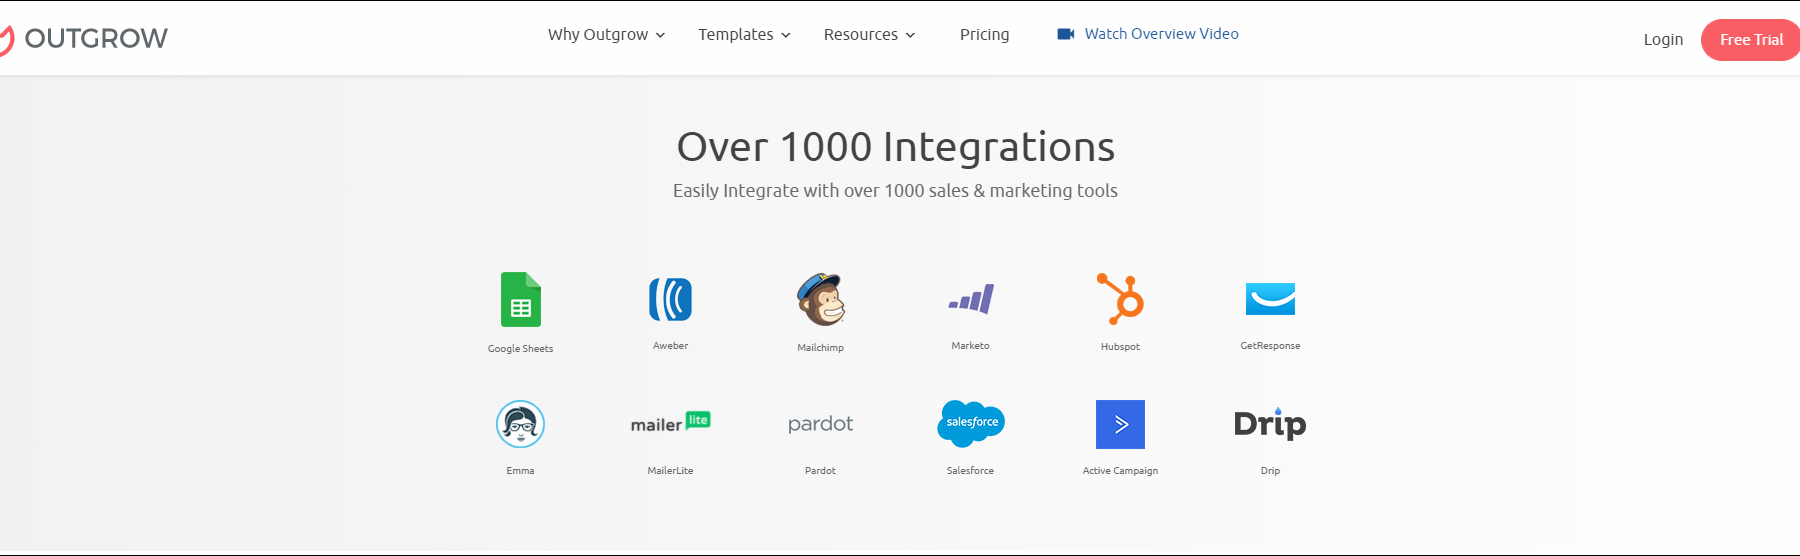This screenshot has width=1800, height=556.
Task: Click the Google Sheets integration icon
Action: tap(520, 299)
